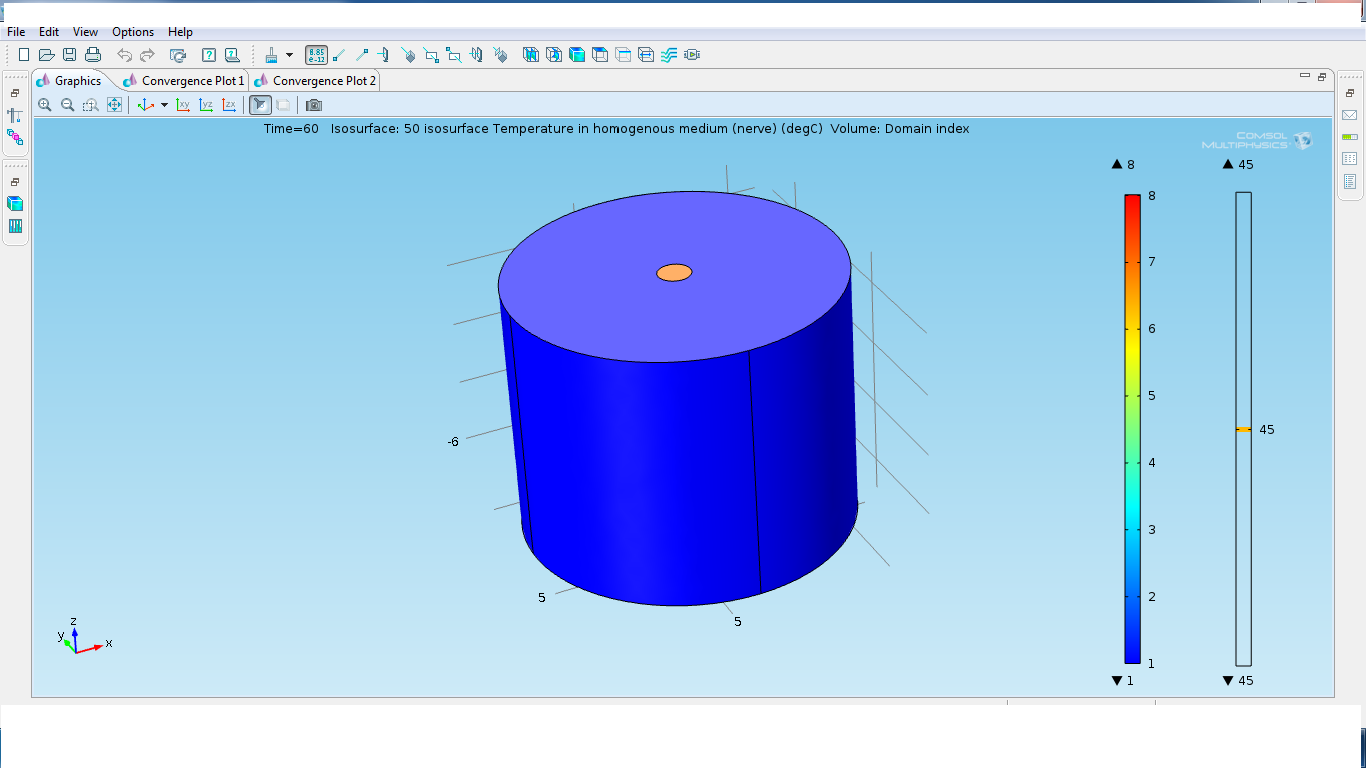Click the Zoom Extents icon
The image size is (1366, 768).
click(x=114, y=105)
